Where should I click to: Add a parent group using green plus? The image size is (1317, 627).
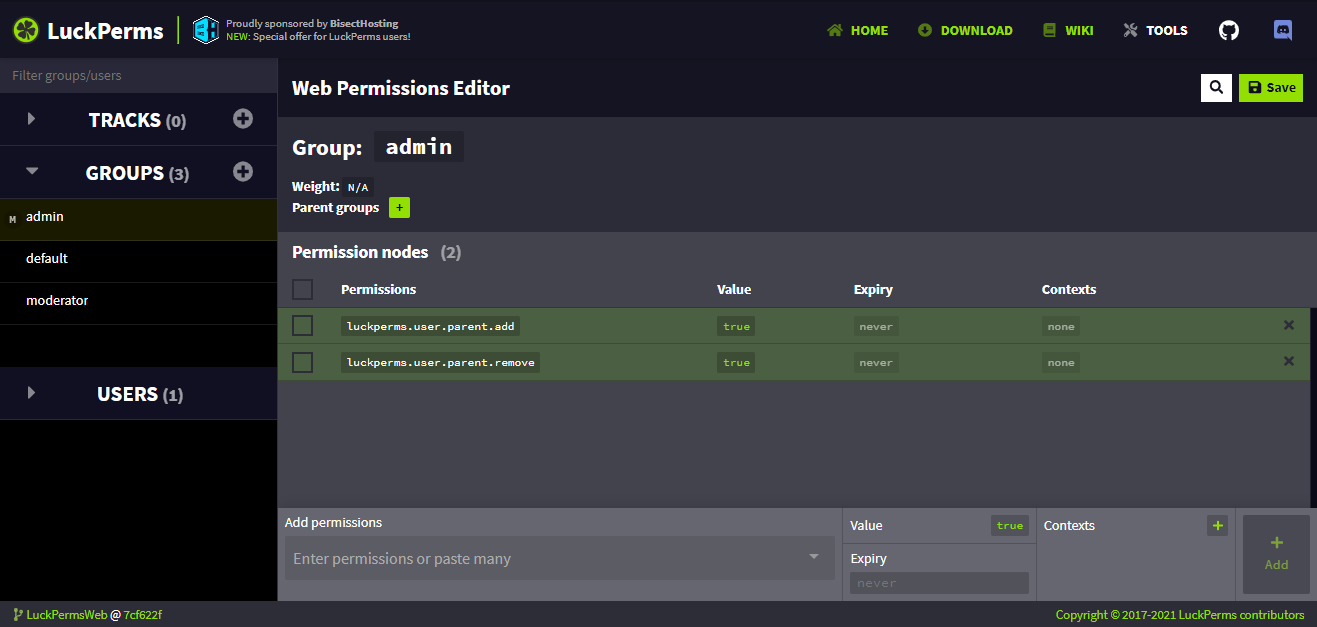tap(399, 208)
